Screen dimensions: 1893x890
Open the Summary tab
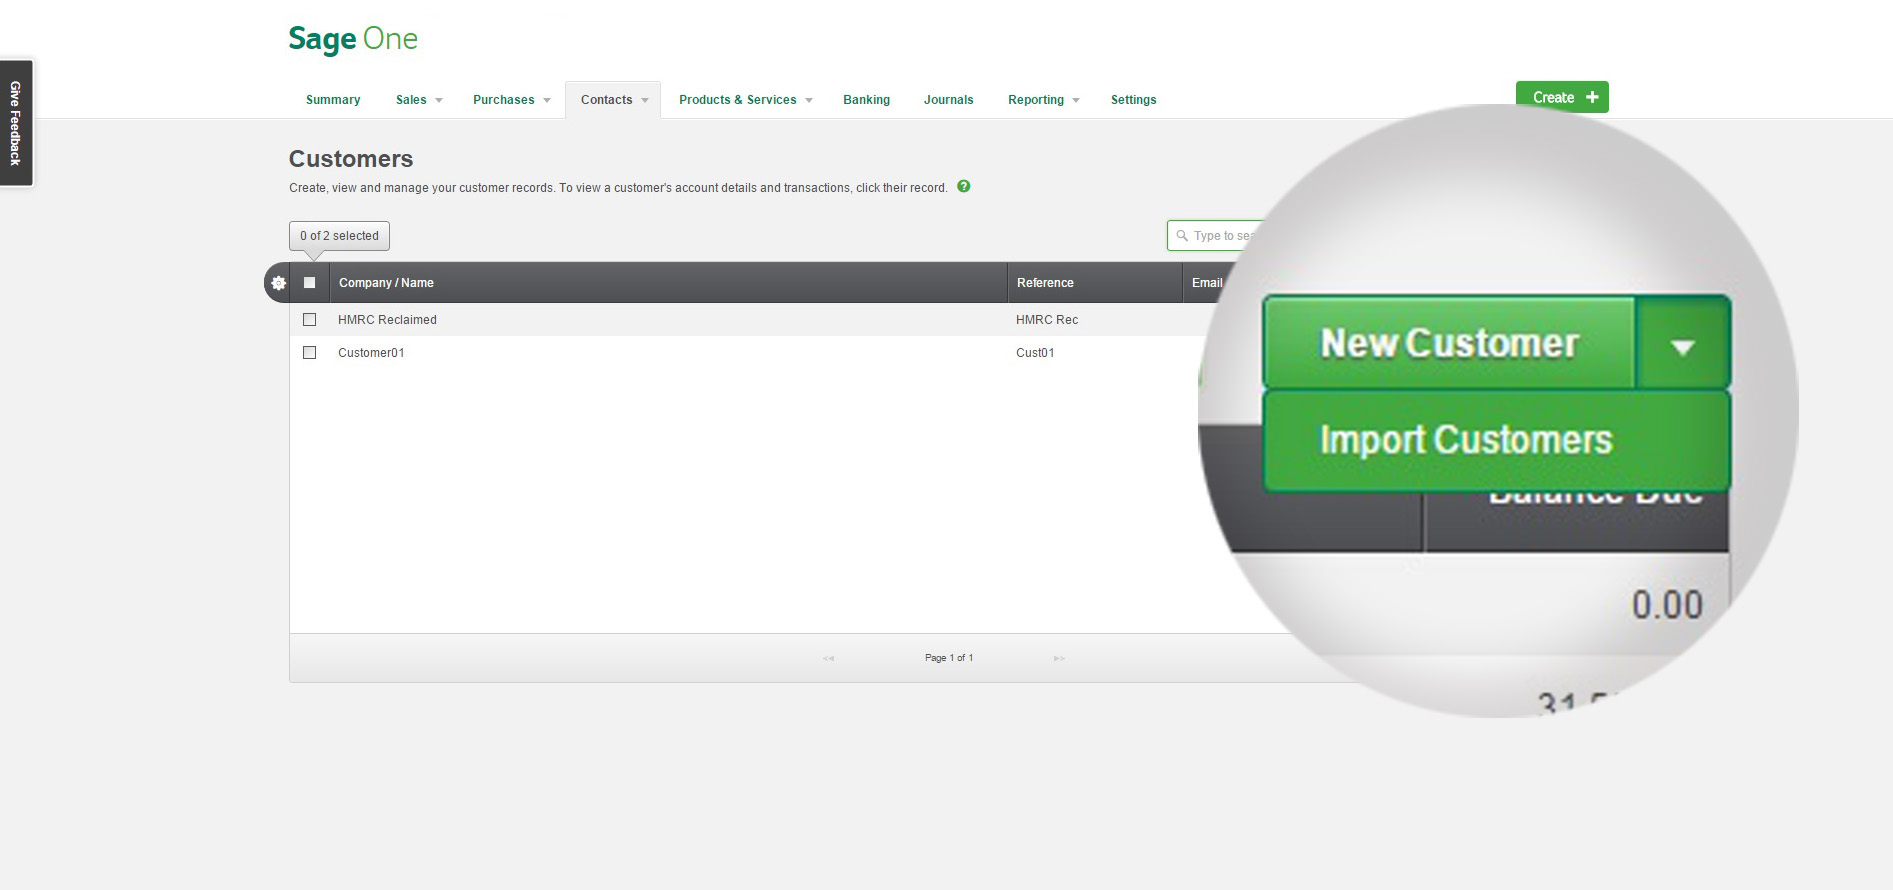pos(333,100)
